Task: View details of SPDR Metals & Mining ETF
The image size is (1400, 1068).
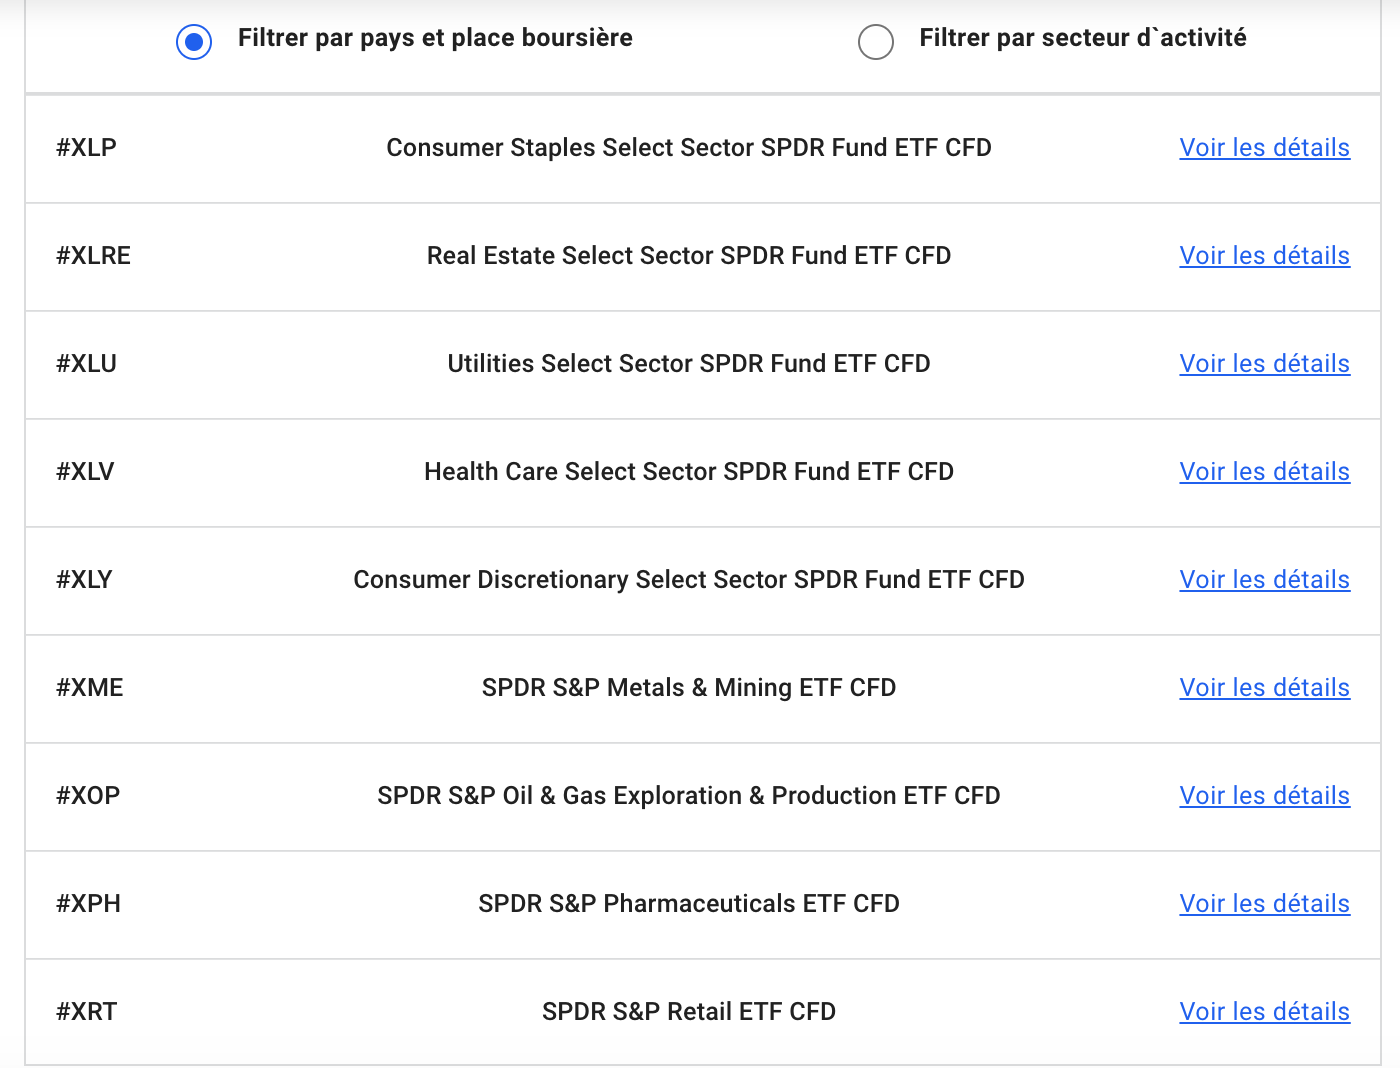Action: click(x=1264, y=688)
